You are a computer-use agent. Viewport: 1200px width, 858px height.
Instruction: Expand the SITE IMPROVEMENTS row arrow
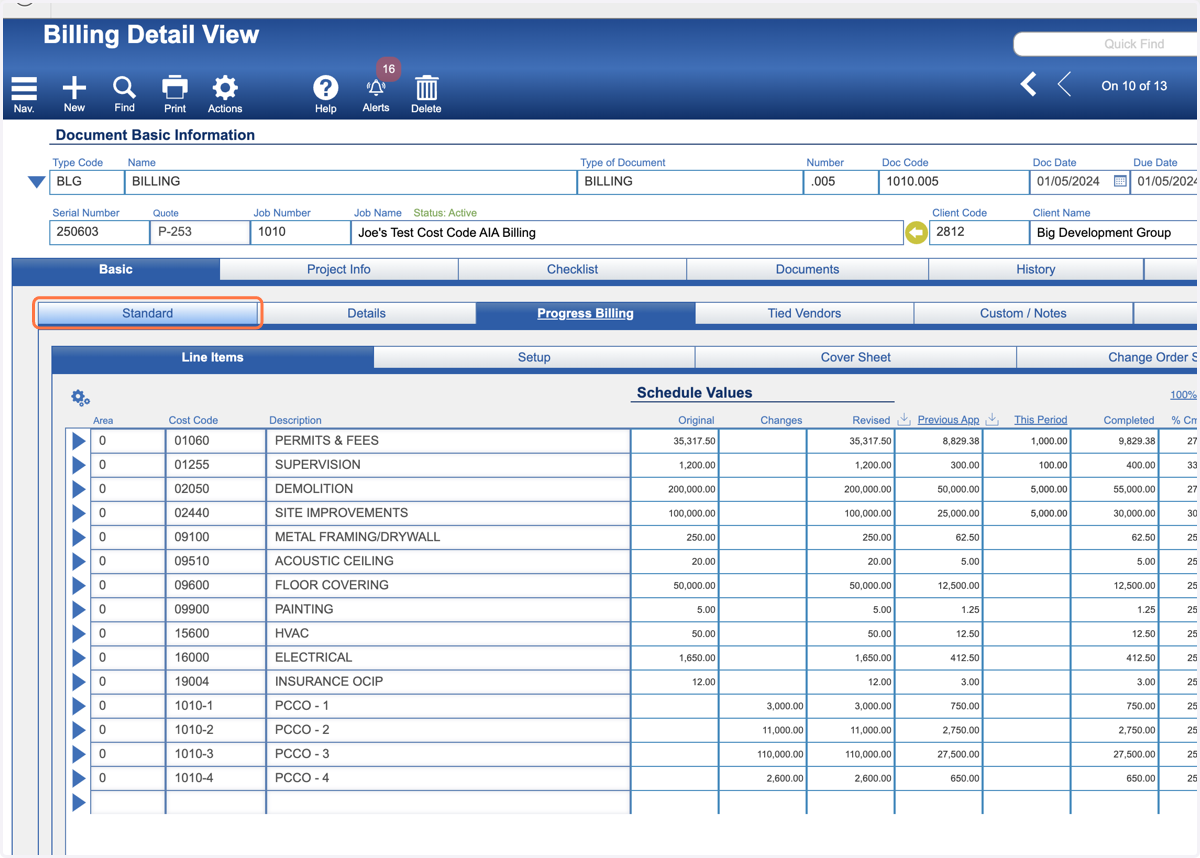[x=79, y=513]
